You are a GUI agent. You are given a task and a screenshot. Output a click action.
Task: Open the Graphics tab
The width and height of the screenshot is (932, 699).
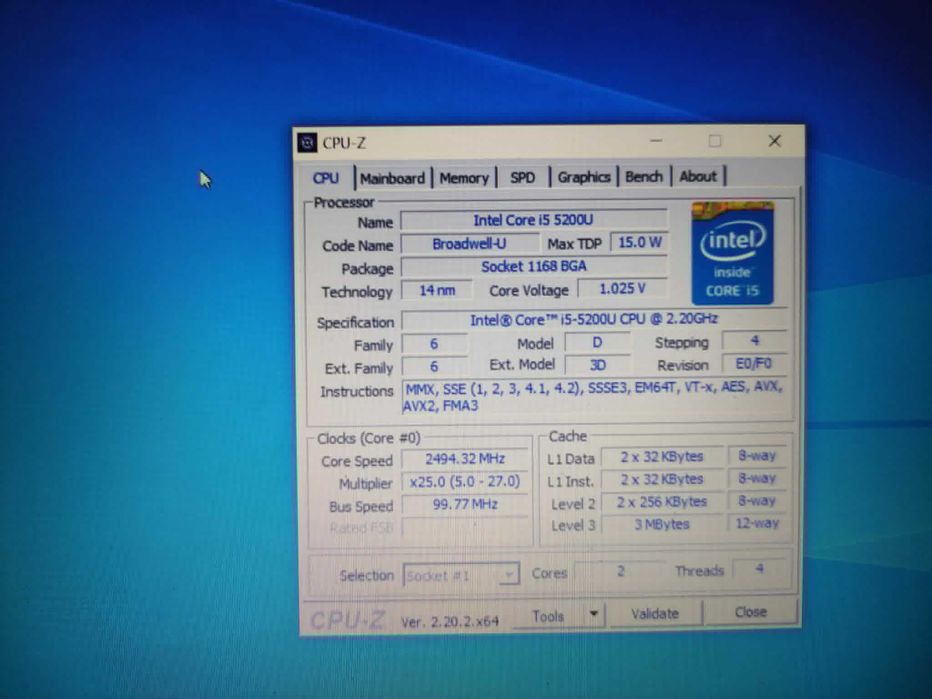click(x=584, y=177)
